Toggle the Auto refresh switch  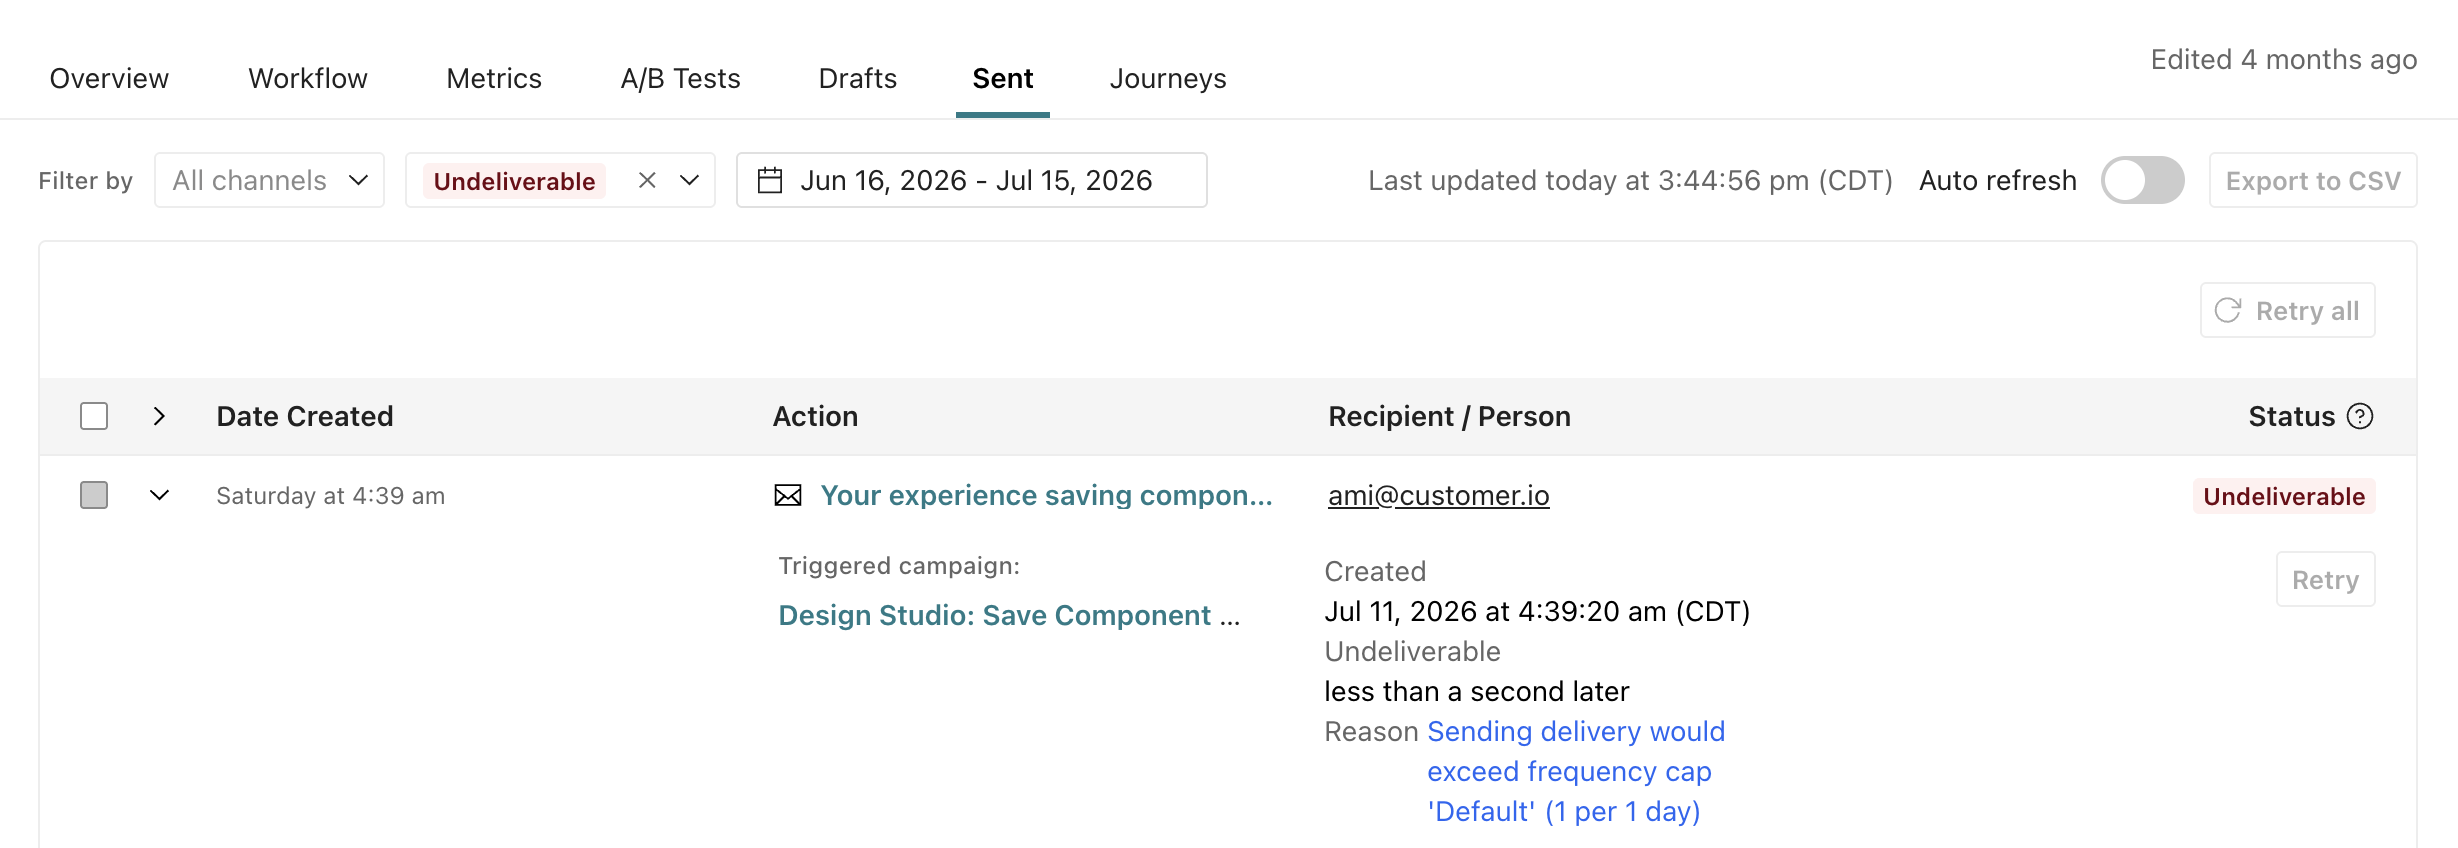(2142, 181)
